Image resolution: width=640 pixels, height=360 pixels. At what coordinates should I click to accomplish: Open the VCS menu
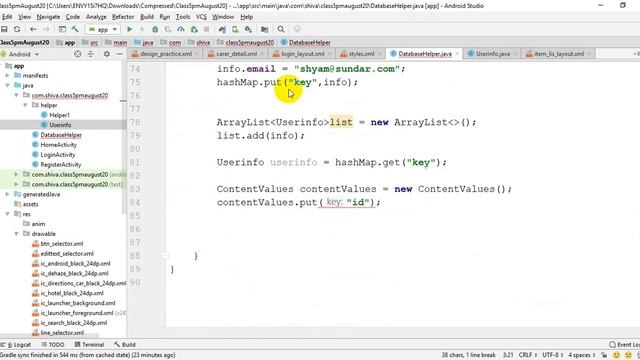point(201,17)
